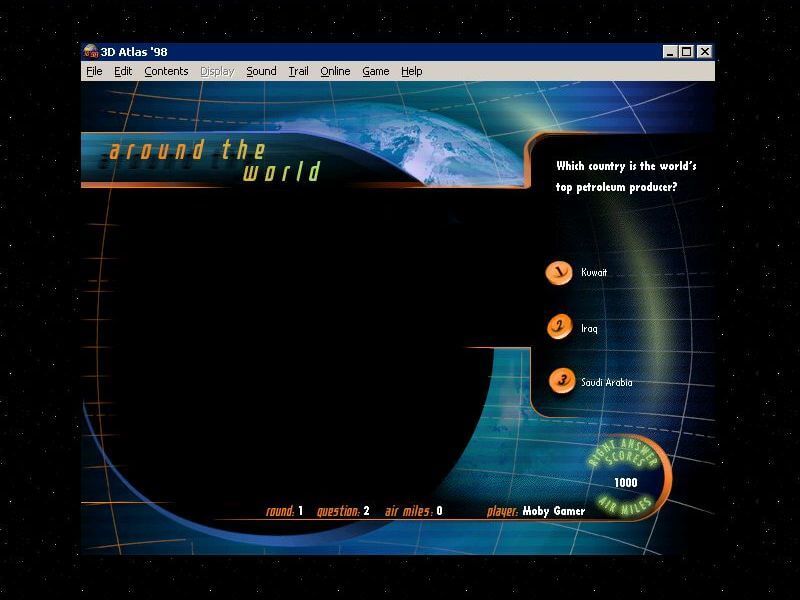Select orange answer button number 2

560,327
